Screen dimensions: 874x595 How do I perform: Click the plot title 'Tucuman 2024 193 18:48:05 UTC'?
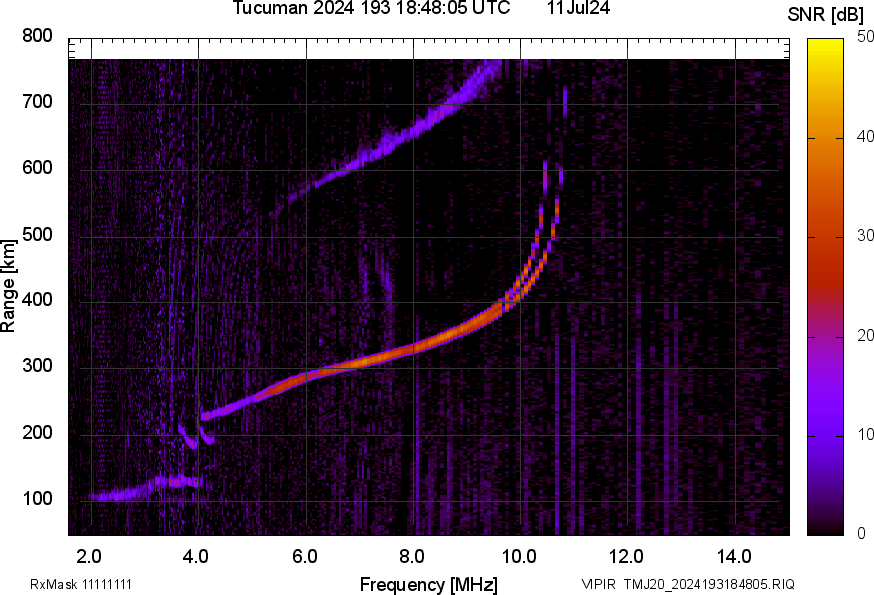[x=371, y=8]
